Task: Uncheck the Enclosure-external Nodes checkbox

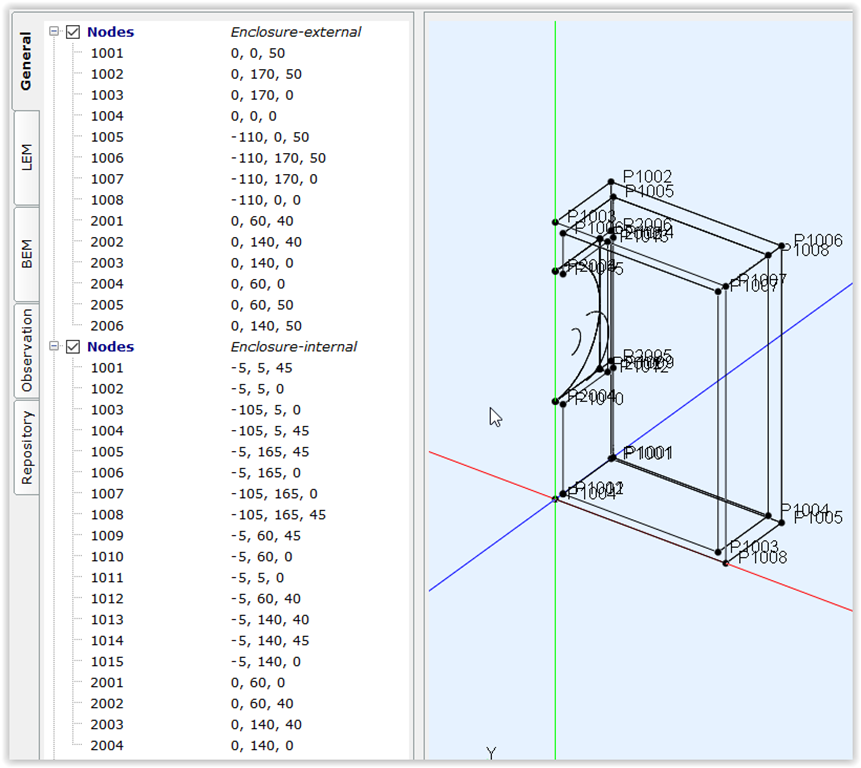Action: click(x=73, y=32)
